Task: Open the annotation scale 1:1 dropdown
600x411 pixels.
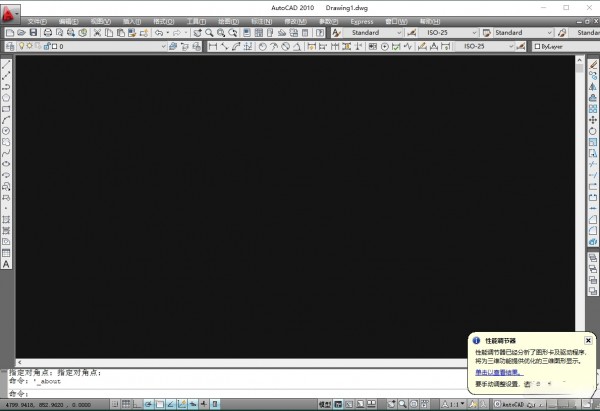Action: click(x=453, y=404)
